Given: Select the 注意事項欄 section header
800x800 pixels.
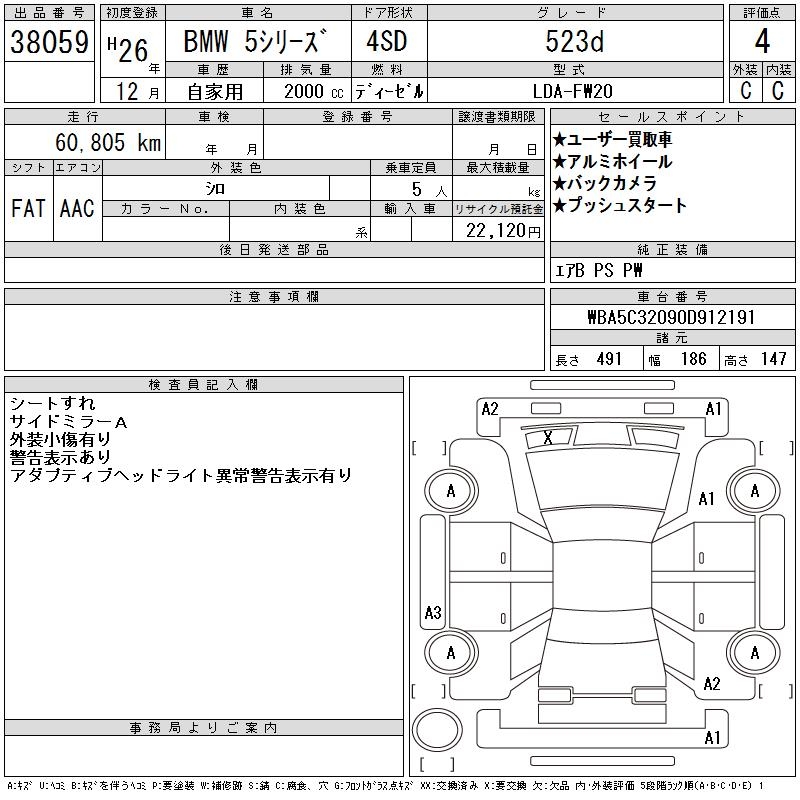Looking at the screenshot, I should click(274, 297).
